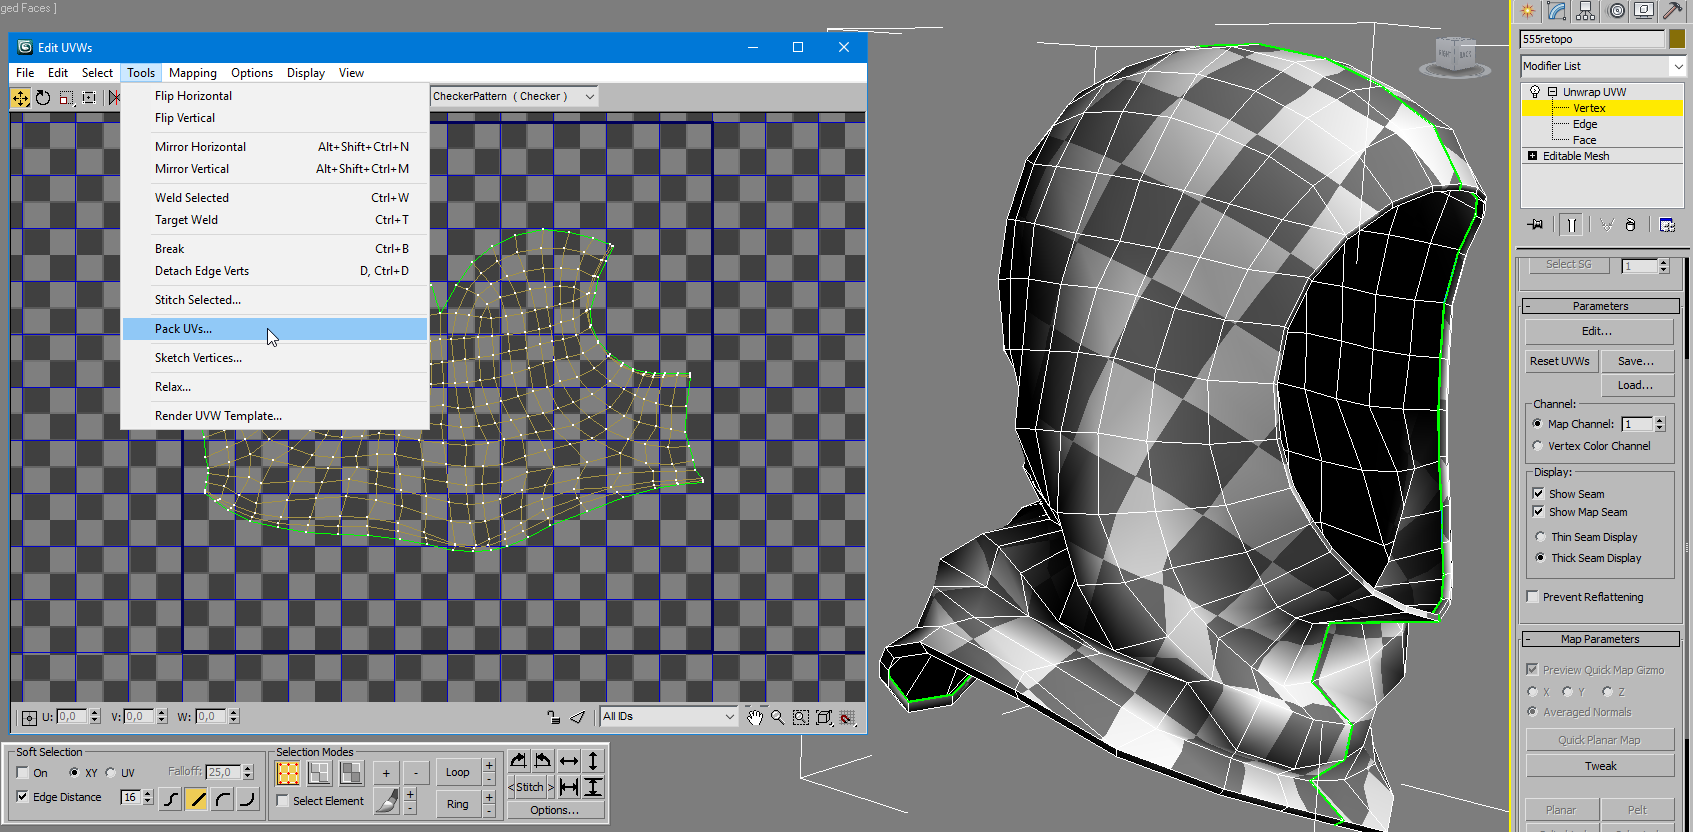Open the Display tab in command panel
The image size is (1693, 832).
1644,11
